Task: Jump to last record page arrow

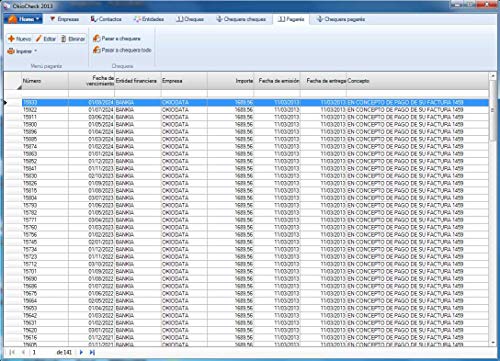Action: (92, 352)
